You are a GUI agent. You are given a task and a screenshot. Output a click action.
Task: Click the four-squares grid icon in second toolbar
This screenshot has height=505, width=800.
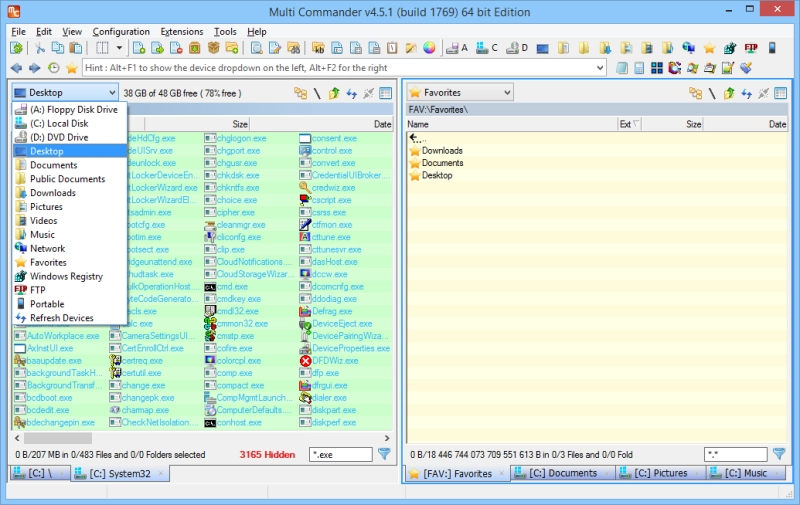click(x=657, y=68)
